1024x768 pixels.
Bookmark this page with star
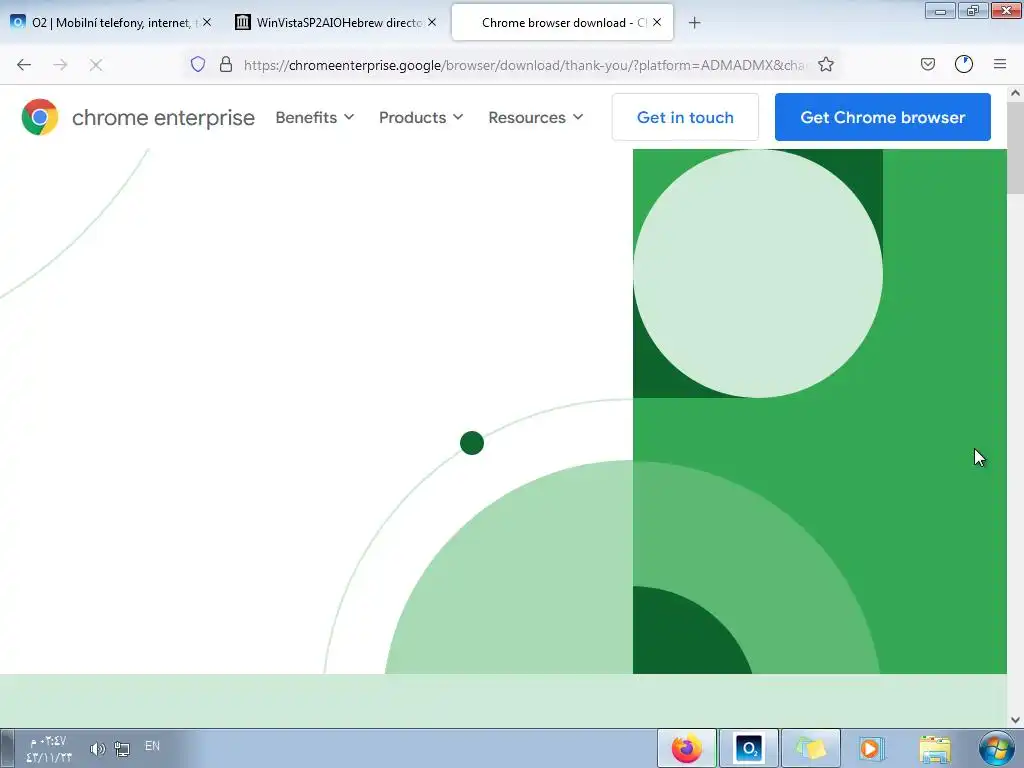point(825,64)
